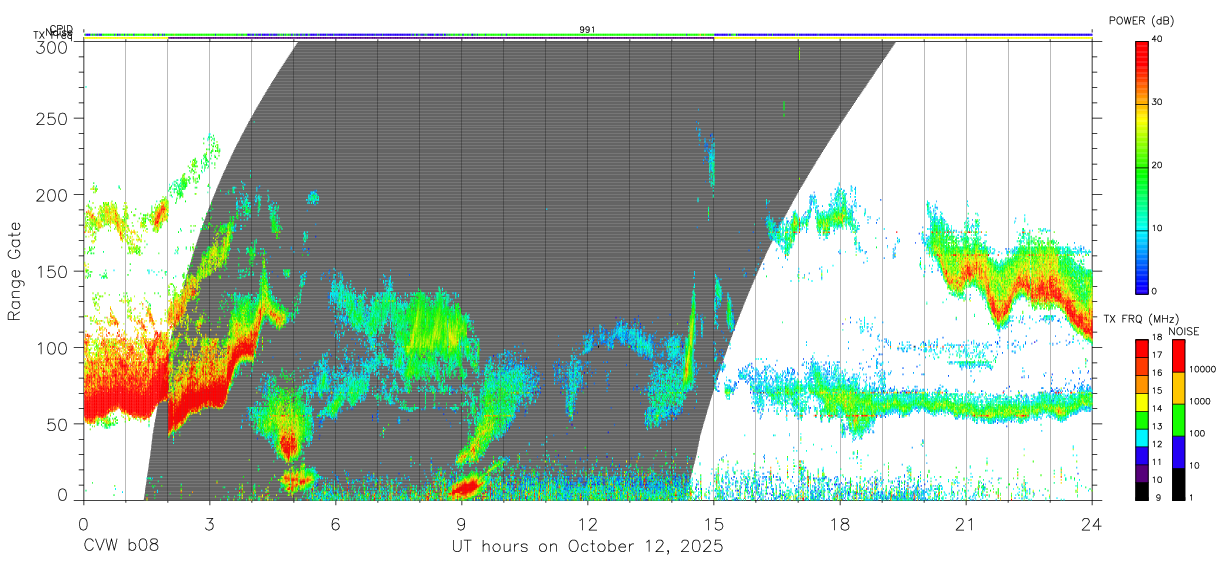
Task: Click the 300 tick label on the Range Gate axis
Action: pyautogui.click(x=53, y=46)
